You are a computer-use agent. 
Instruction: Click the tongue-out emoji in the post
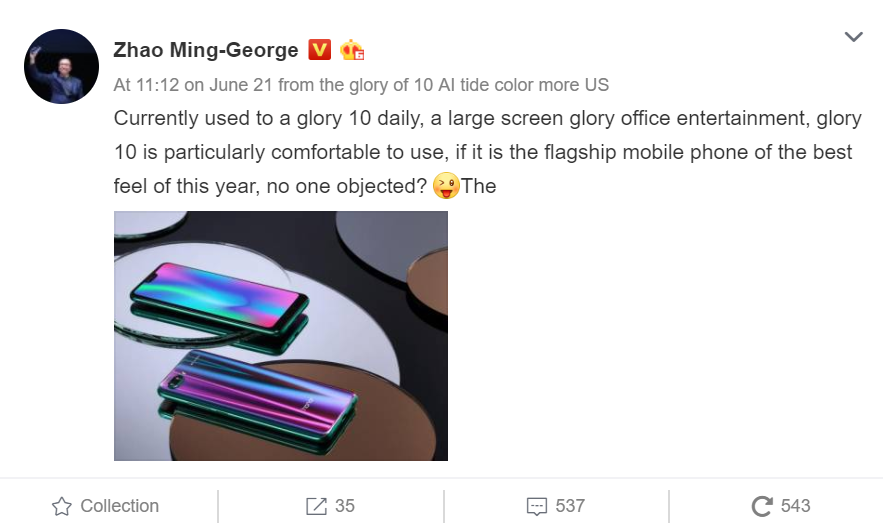tap(445, 186)
